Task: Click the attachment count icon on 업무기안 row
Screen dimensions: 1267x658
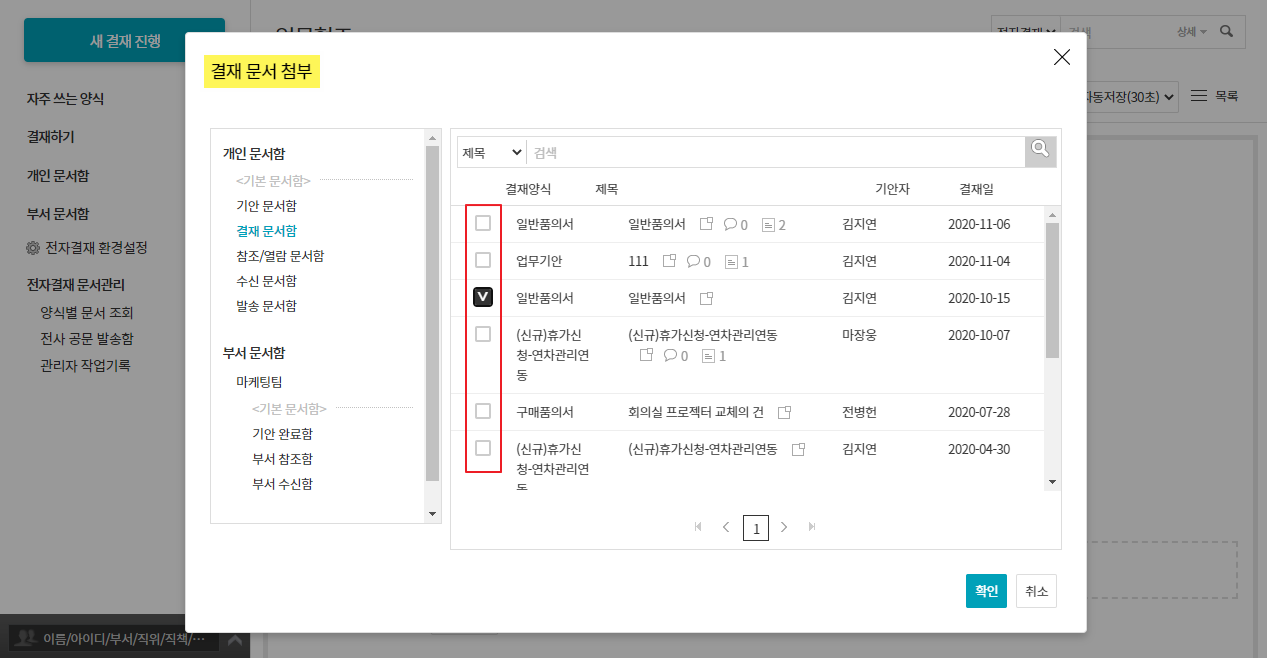Action: (731, 261)
